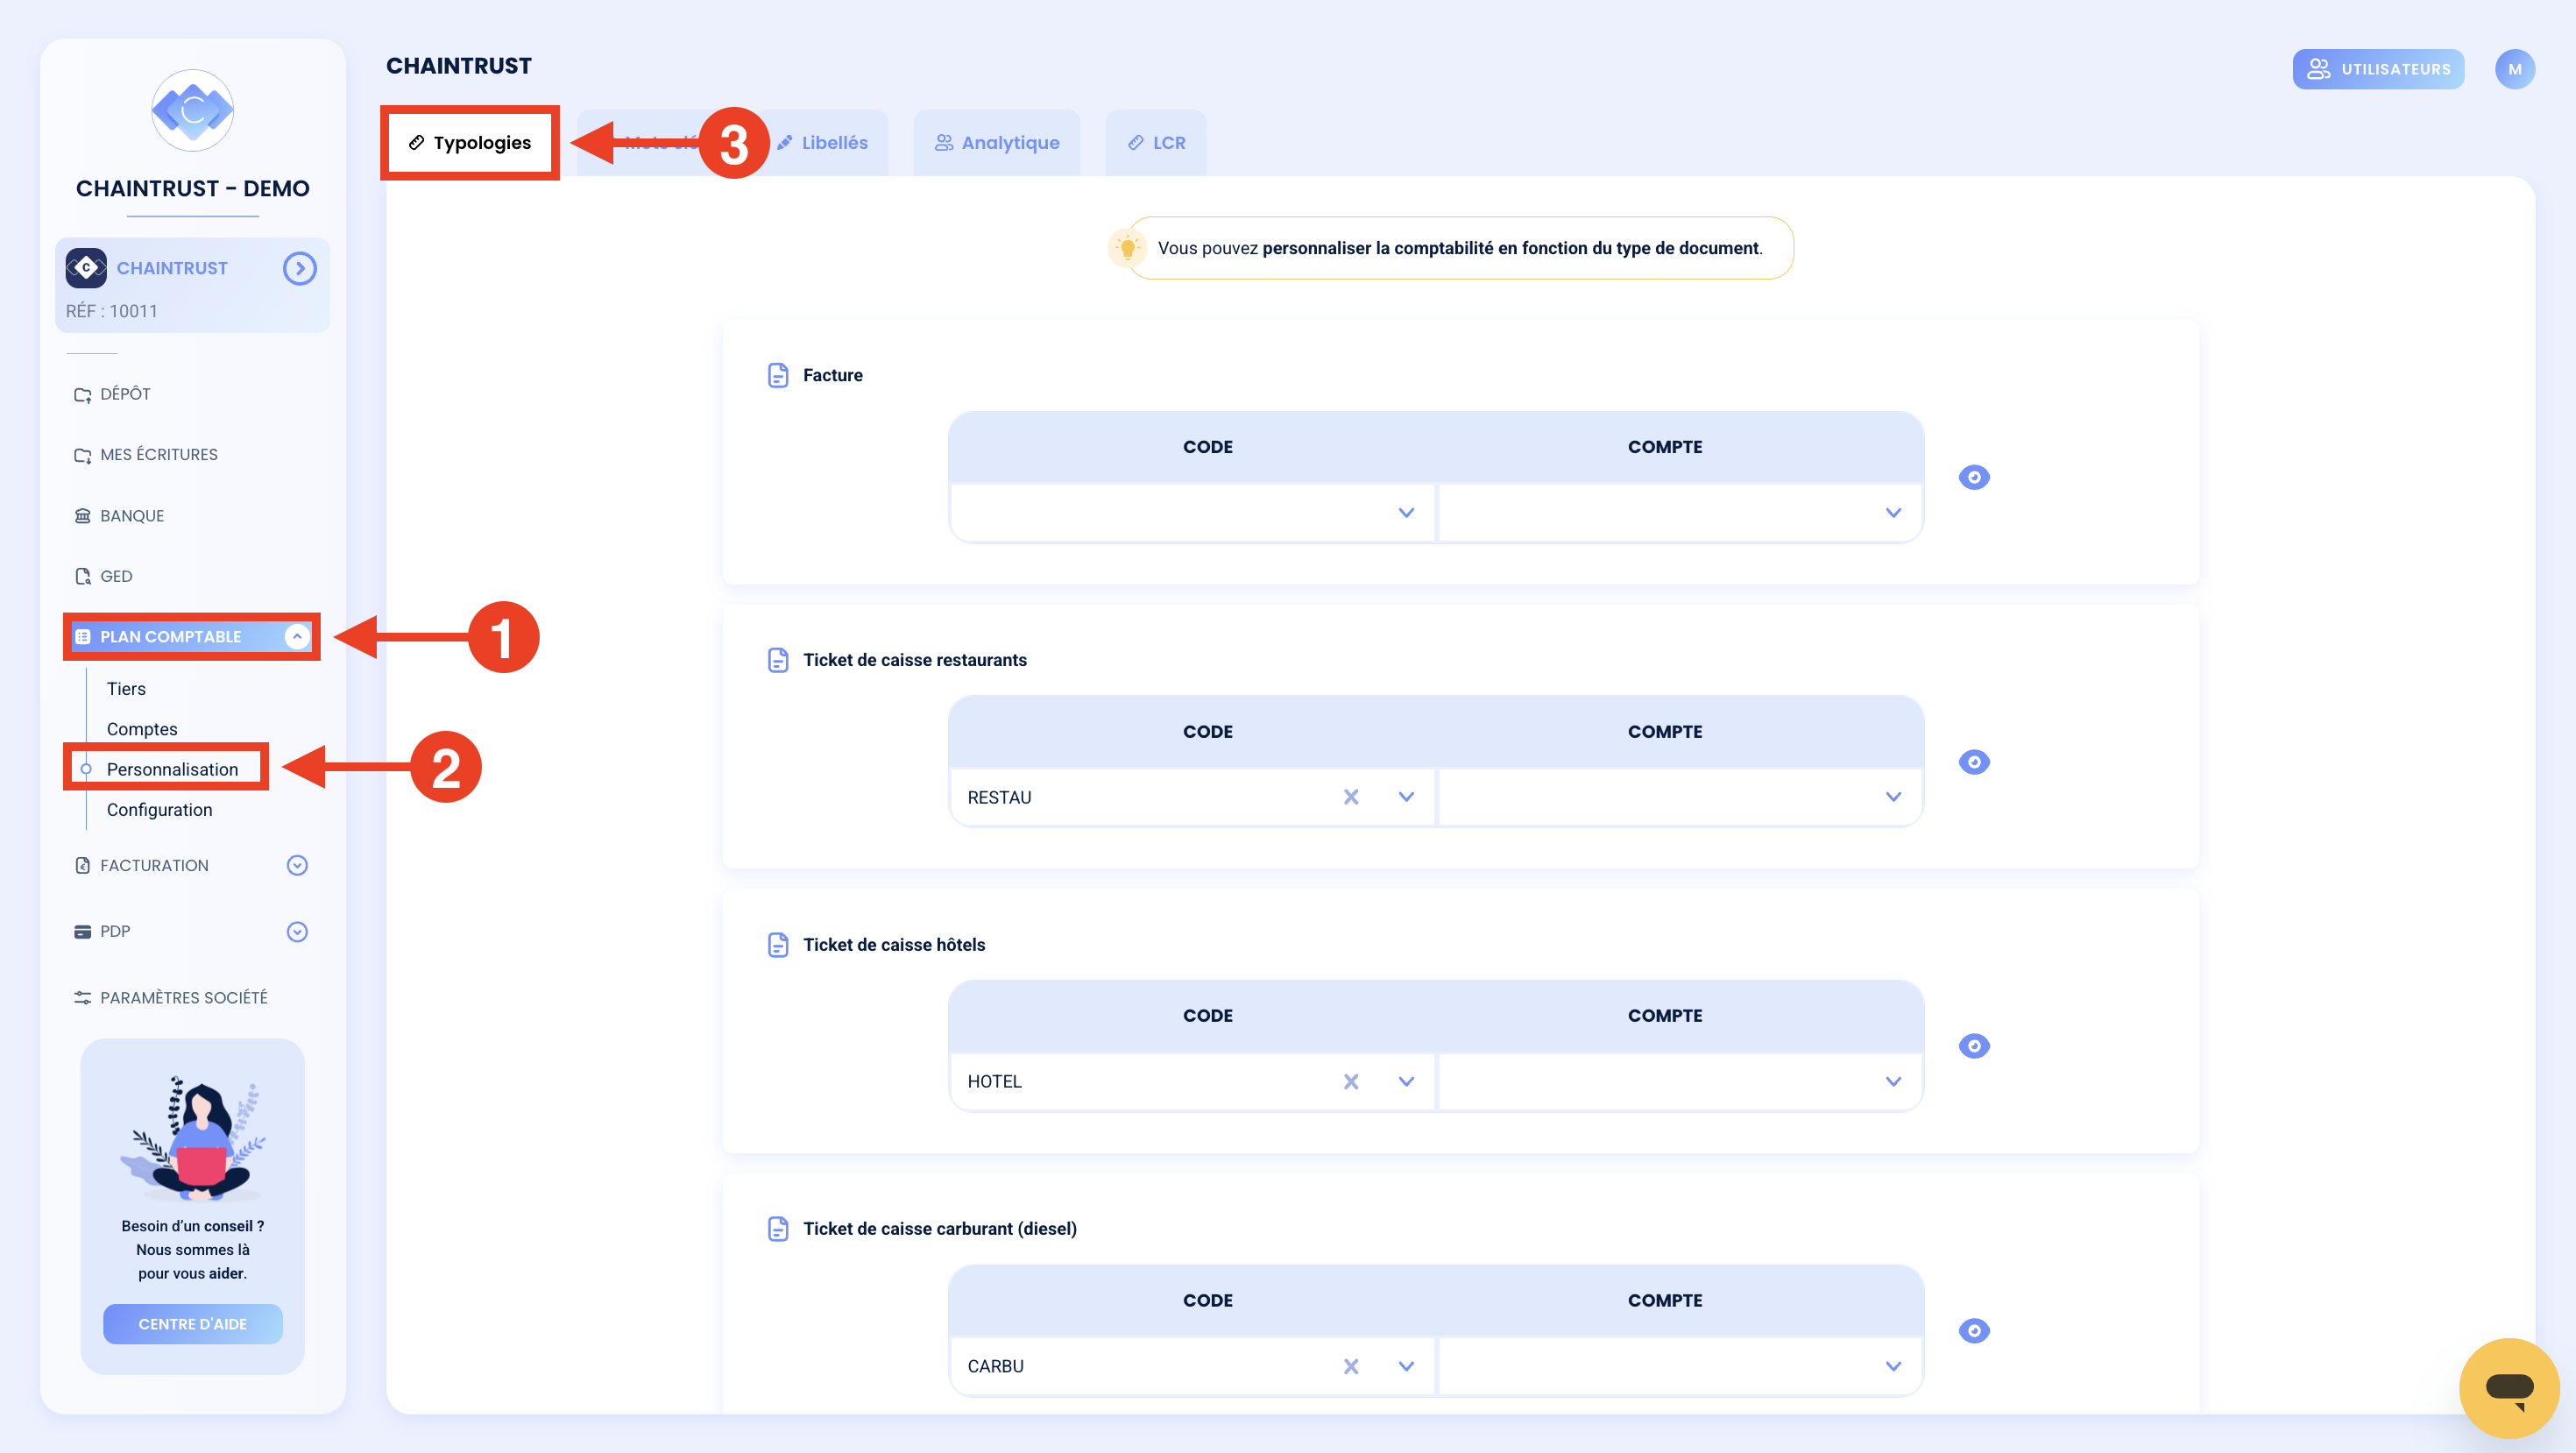Viewport: 2576px width, 1453px height.
Task: Click the PDP card icon
Action: pos(83,932)
